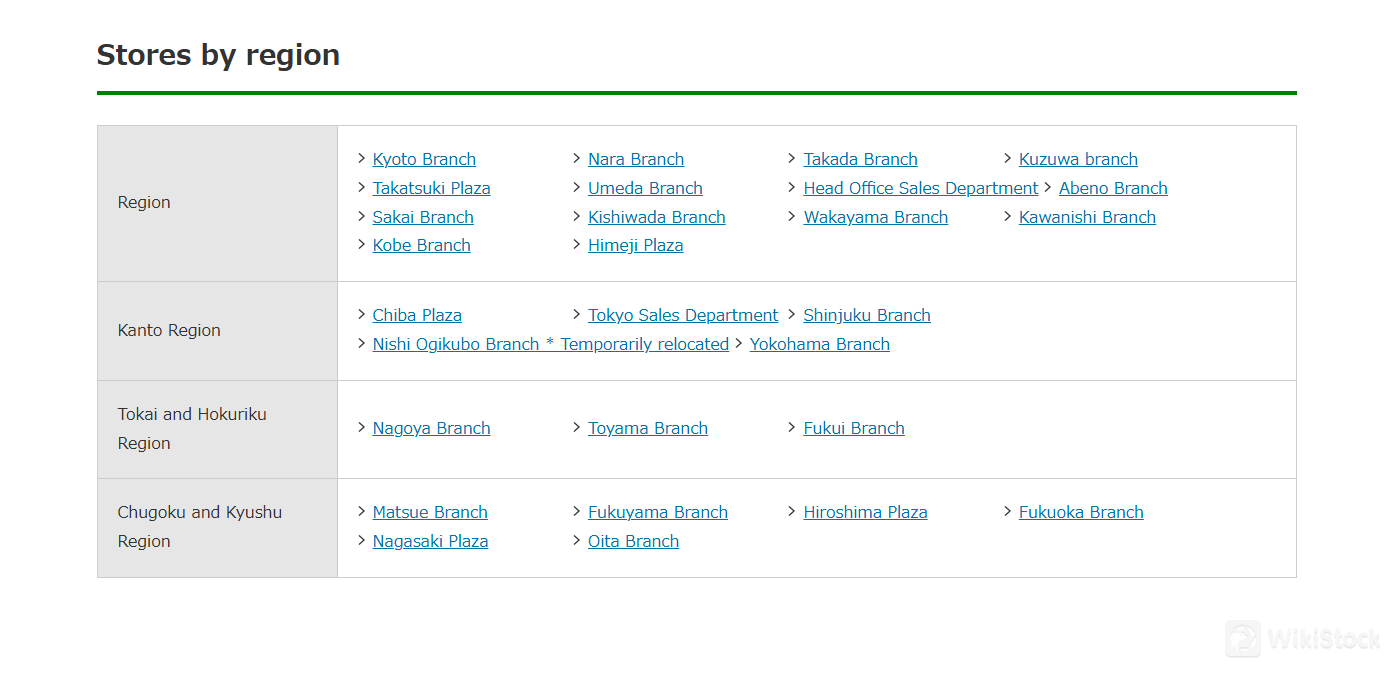The height and width of the screenshot is (674, 1390).
Task: Go to Abeno Branch page
Action: point(1113,188)
